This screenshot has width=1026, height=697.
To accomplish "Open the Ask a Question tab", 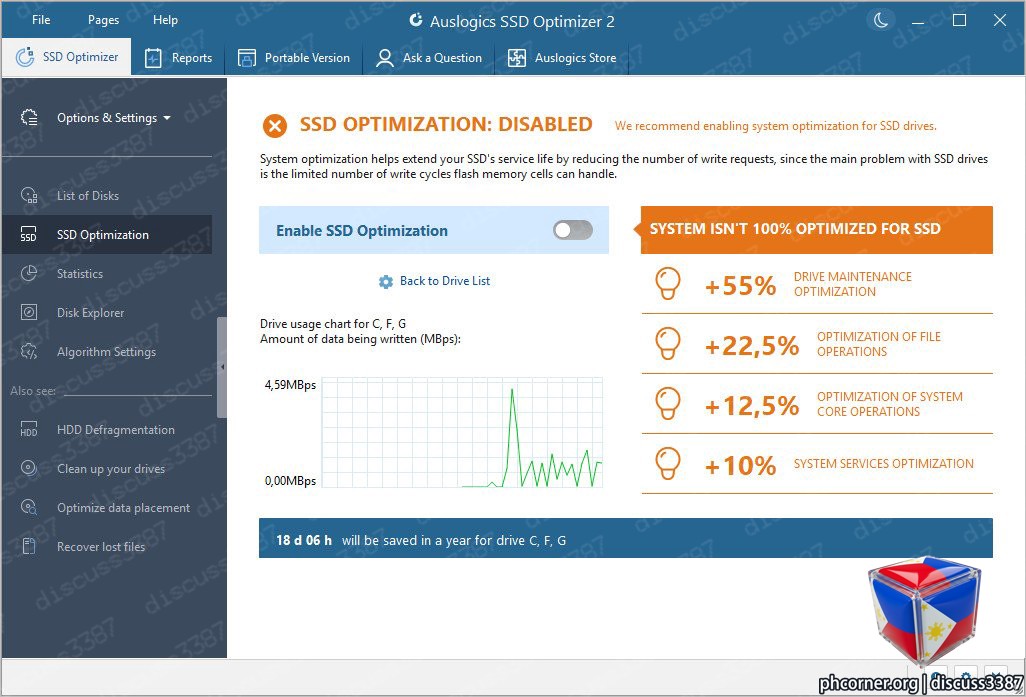I will [429, 58].
